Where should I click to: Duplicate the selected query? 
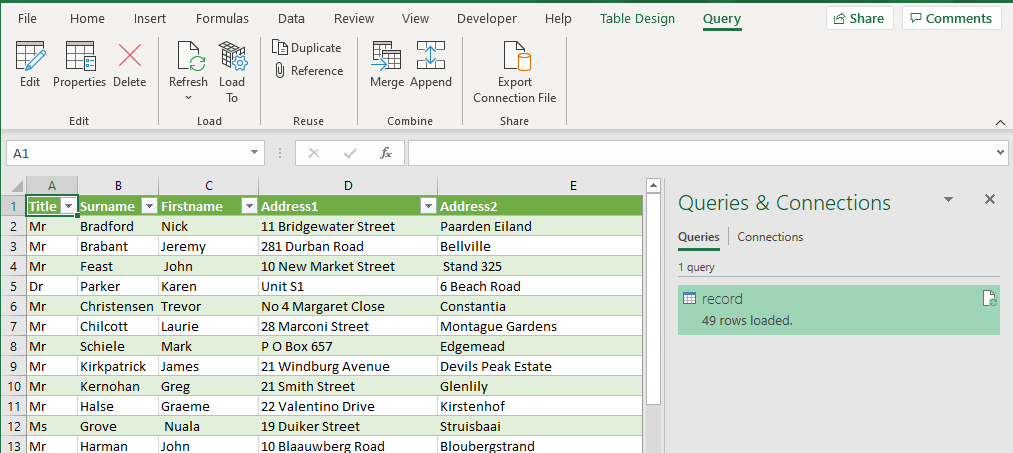307,48
